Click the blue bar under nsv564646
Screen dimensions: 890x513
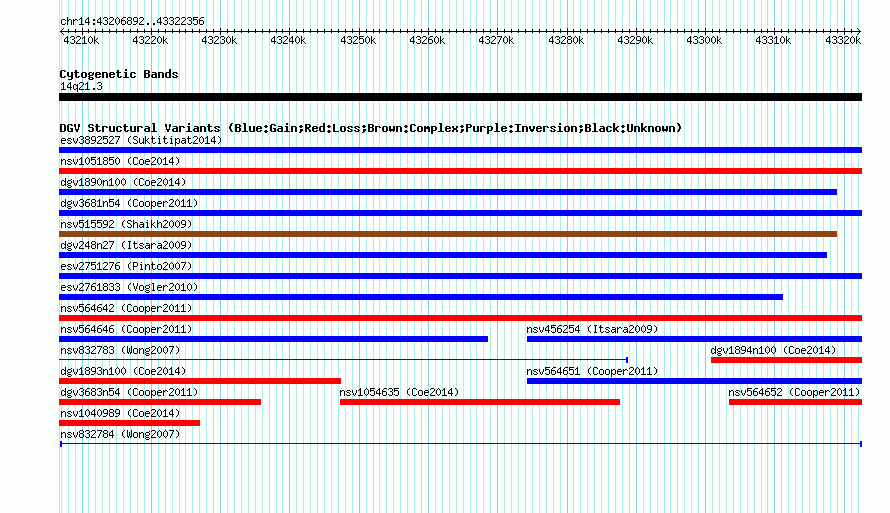[274, 339]
